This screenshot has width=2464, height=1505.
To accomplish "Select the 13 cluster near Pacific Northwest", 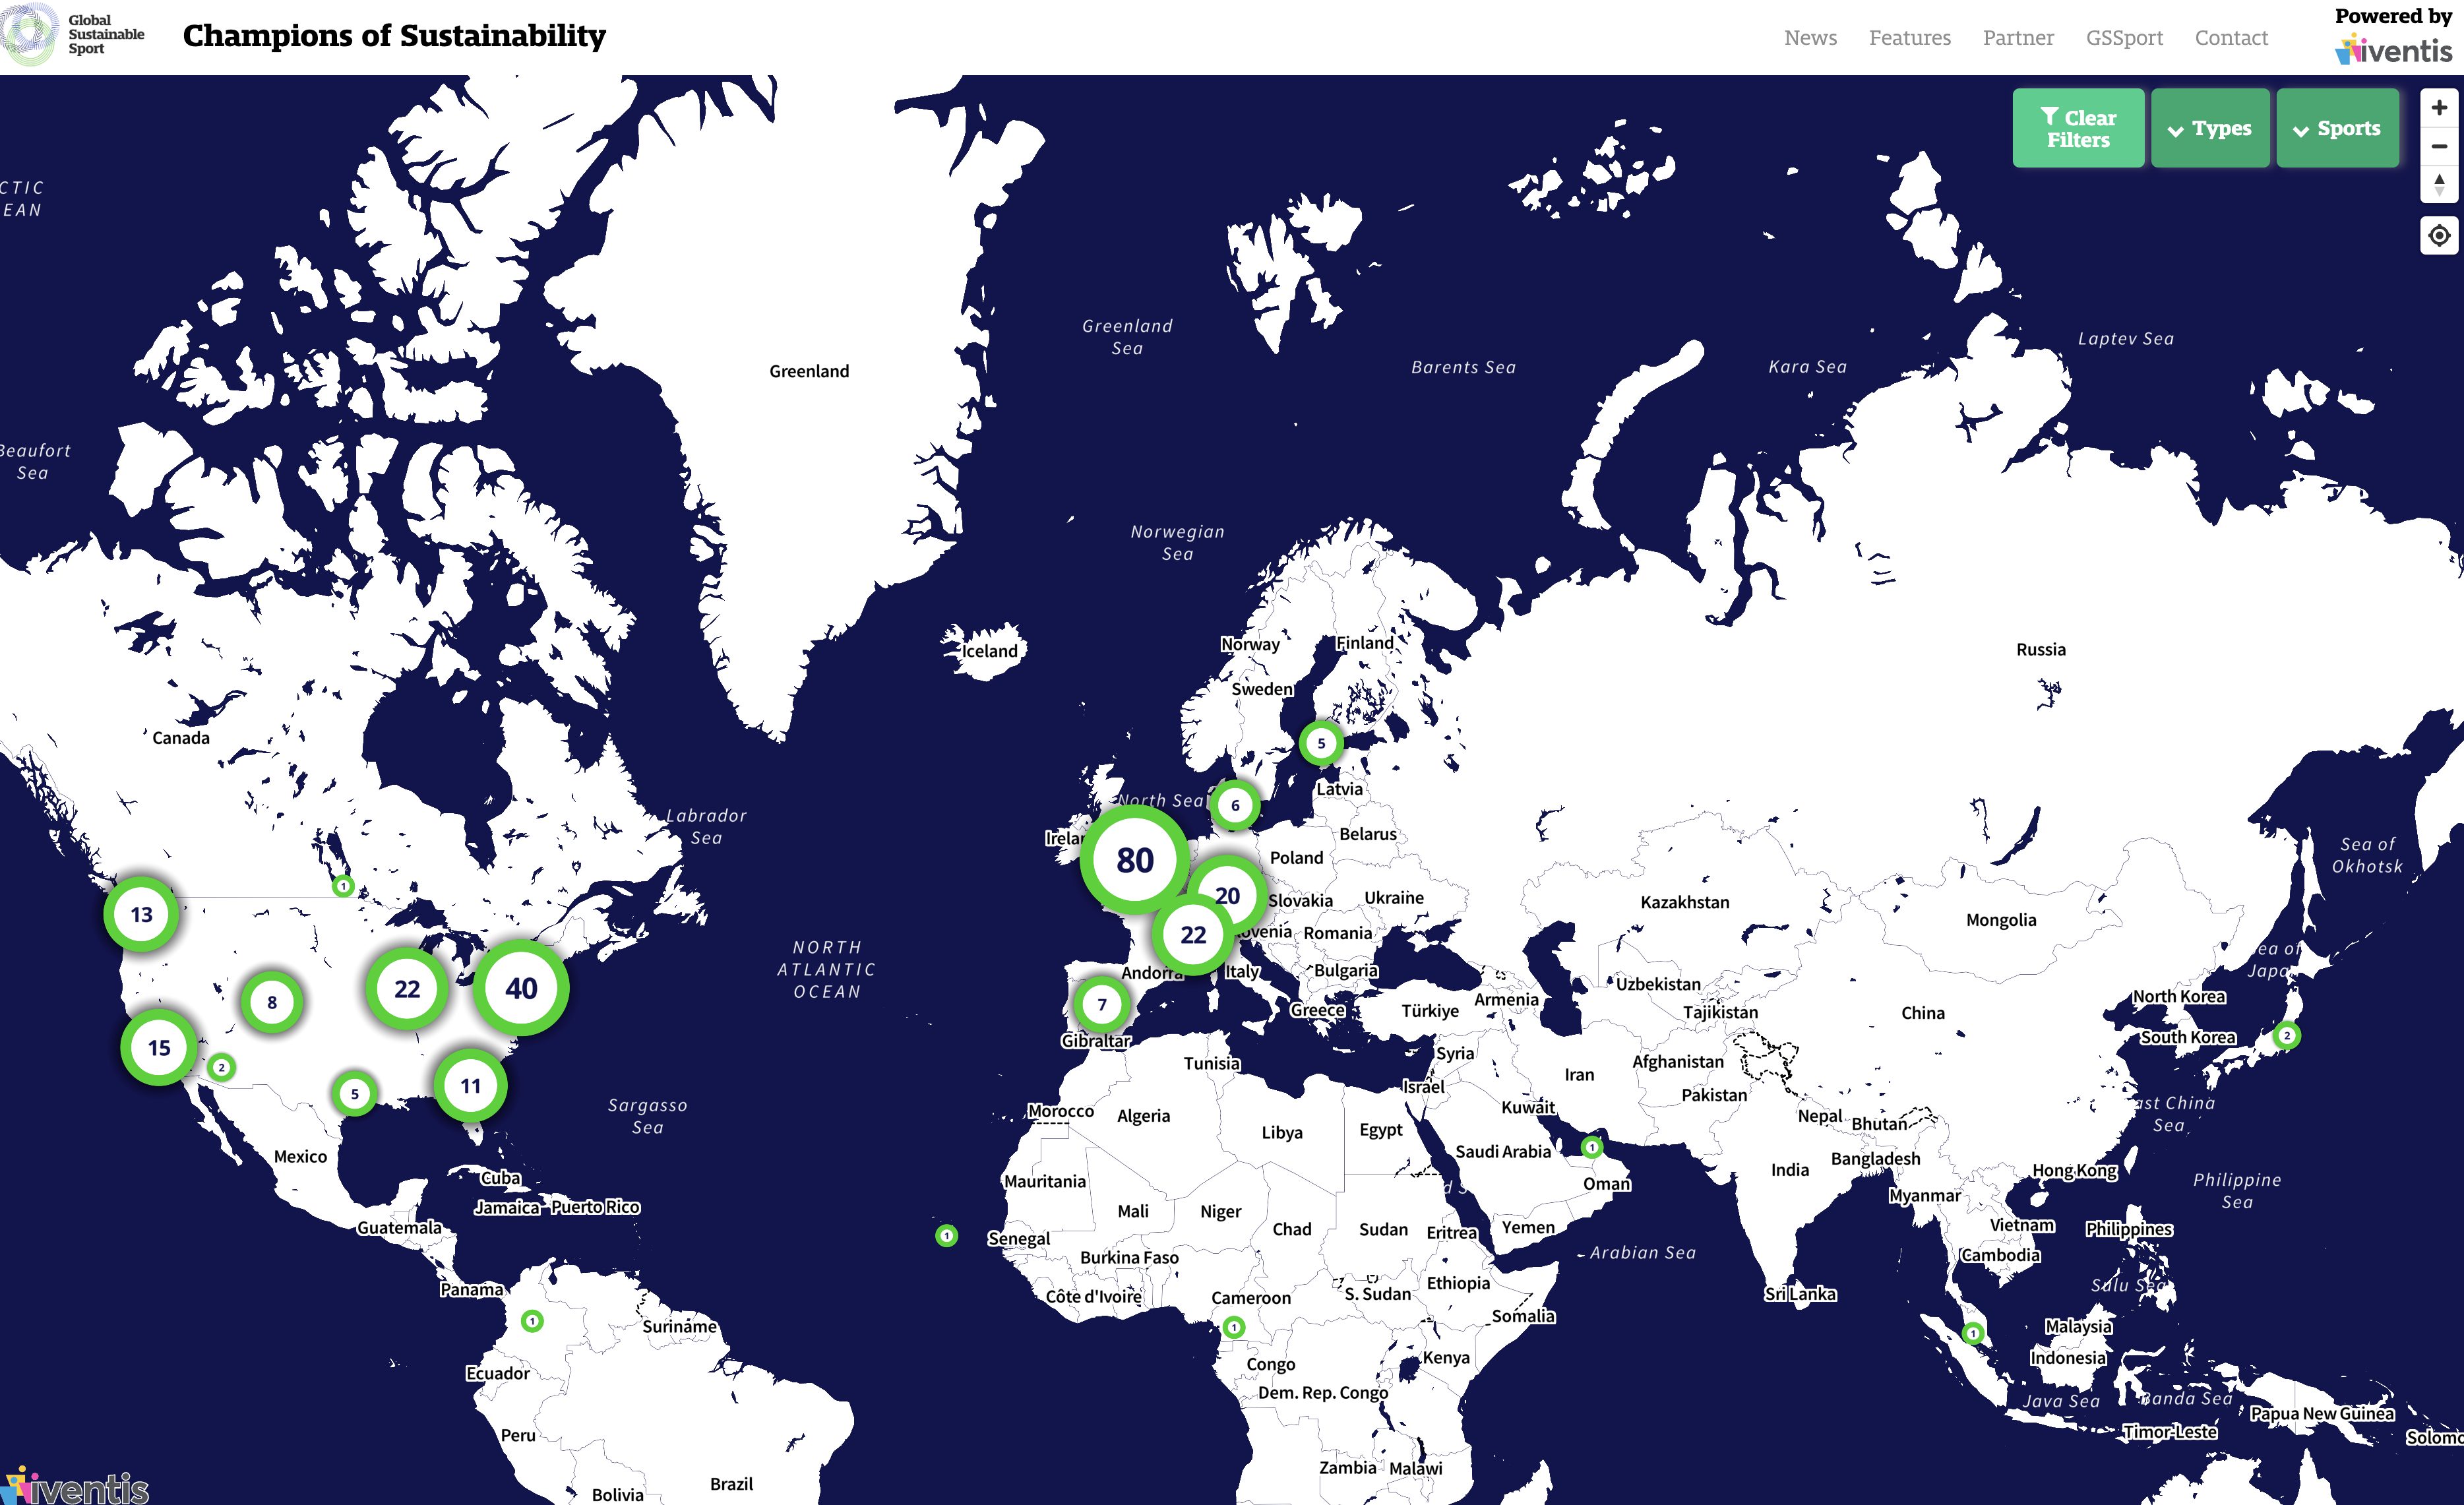I will pyautogui.click(x=142, y=914).
